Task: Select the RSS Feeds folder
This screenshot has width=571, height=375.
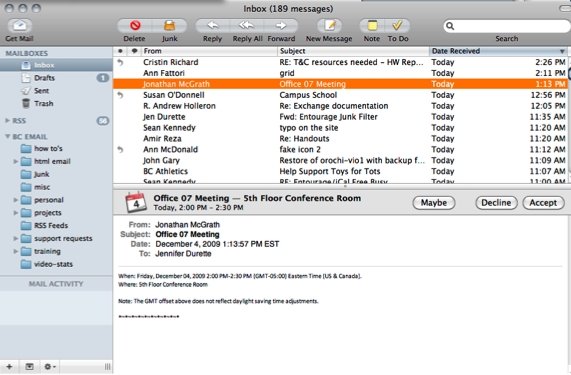Action: [x=56, y=225]
